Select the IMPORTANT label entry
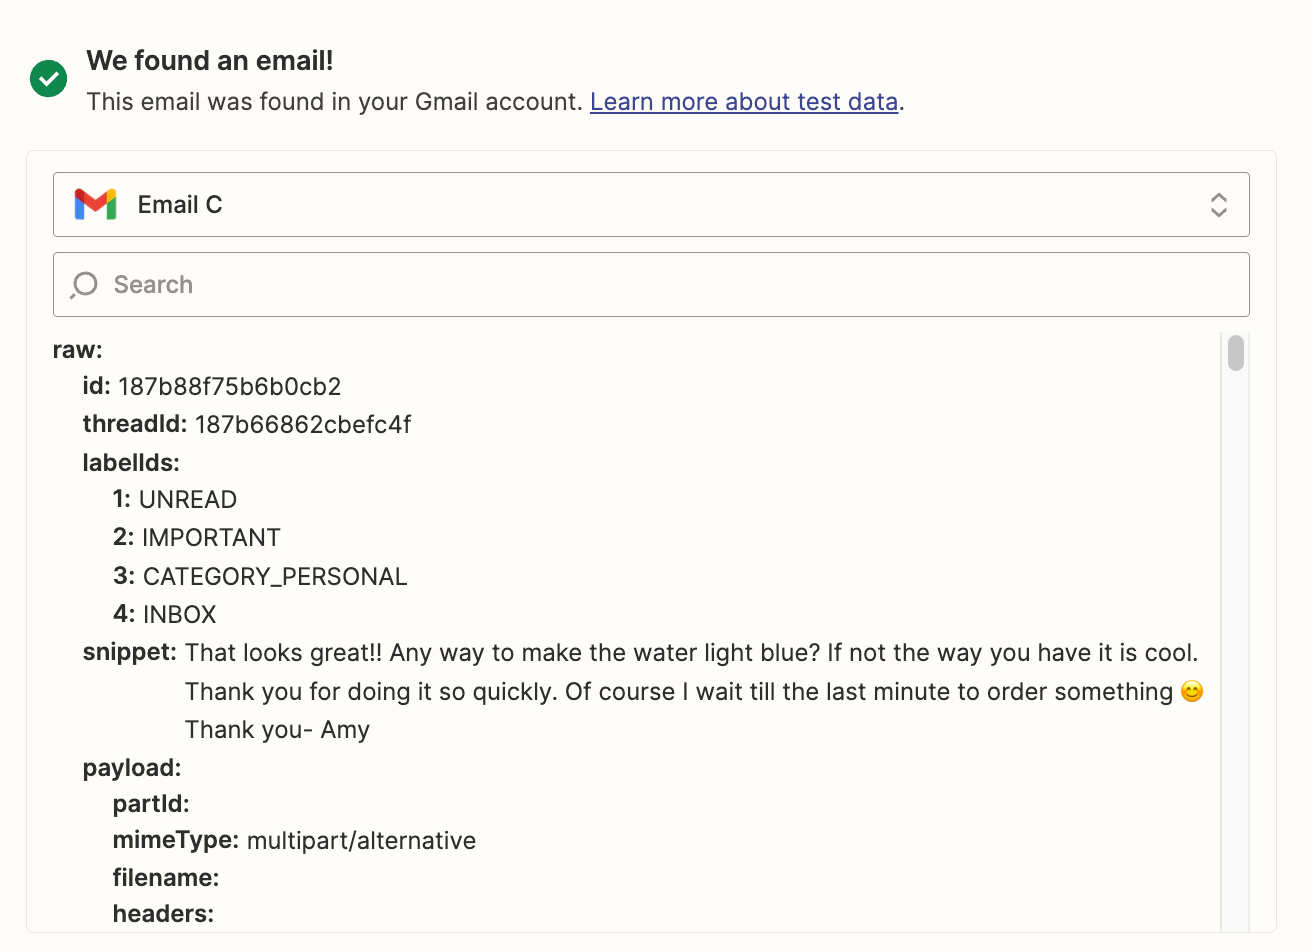Viewport: 1312px width, 952px height. 210,538
